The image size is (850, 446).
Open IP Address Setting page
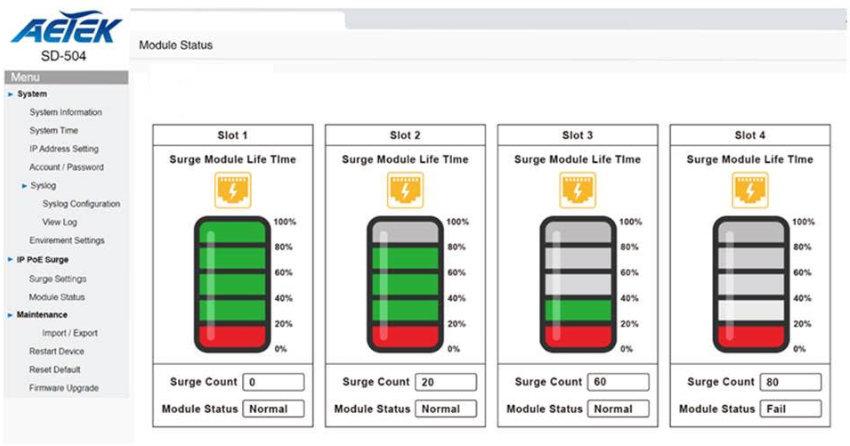click(64, 149)
